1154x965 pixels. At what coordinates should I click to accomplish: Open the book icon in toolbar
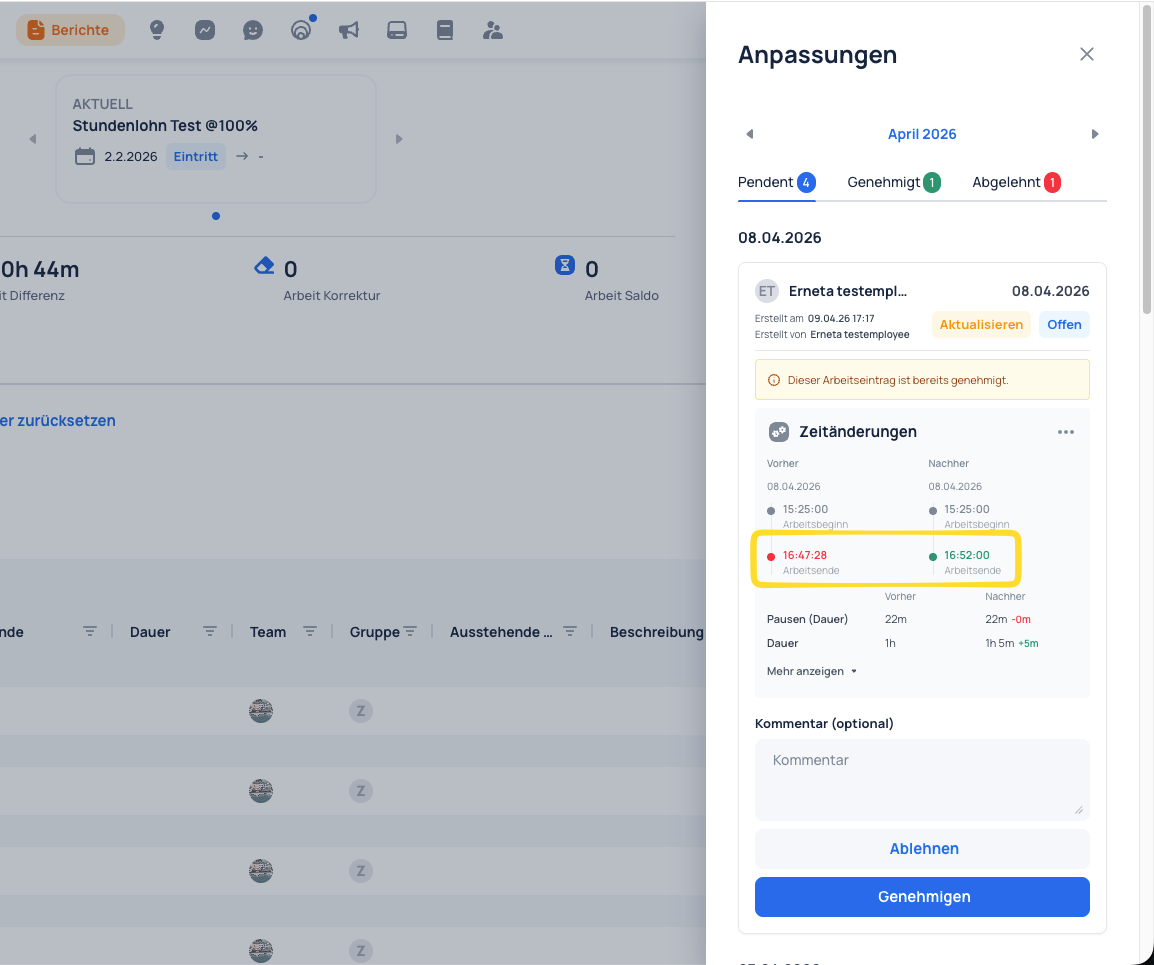445,30
